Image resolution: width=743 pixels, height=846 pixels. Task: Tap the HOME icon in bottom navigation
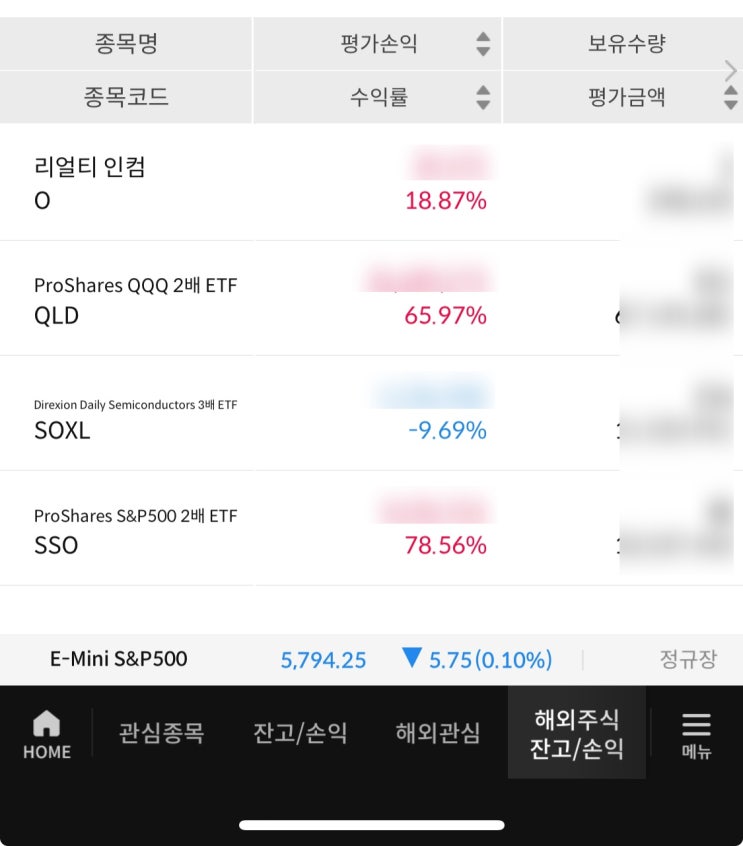(x=46, y=733)
